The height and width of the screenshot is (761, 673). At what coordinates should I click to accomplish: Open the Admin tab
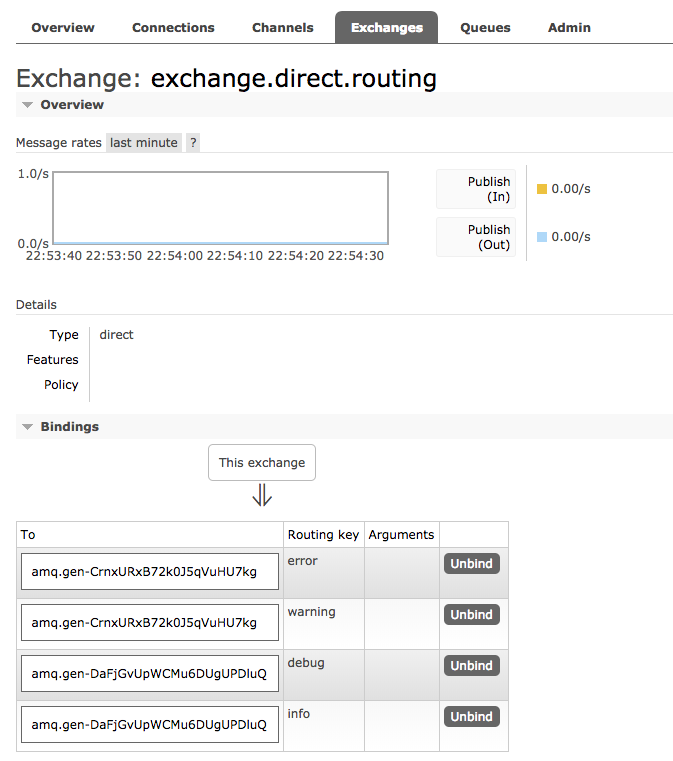[569, 28]
